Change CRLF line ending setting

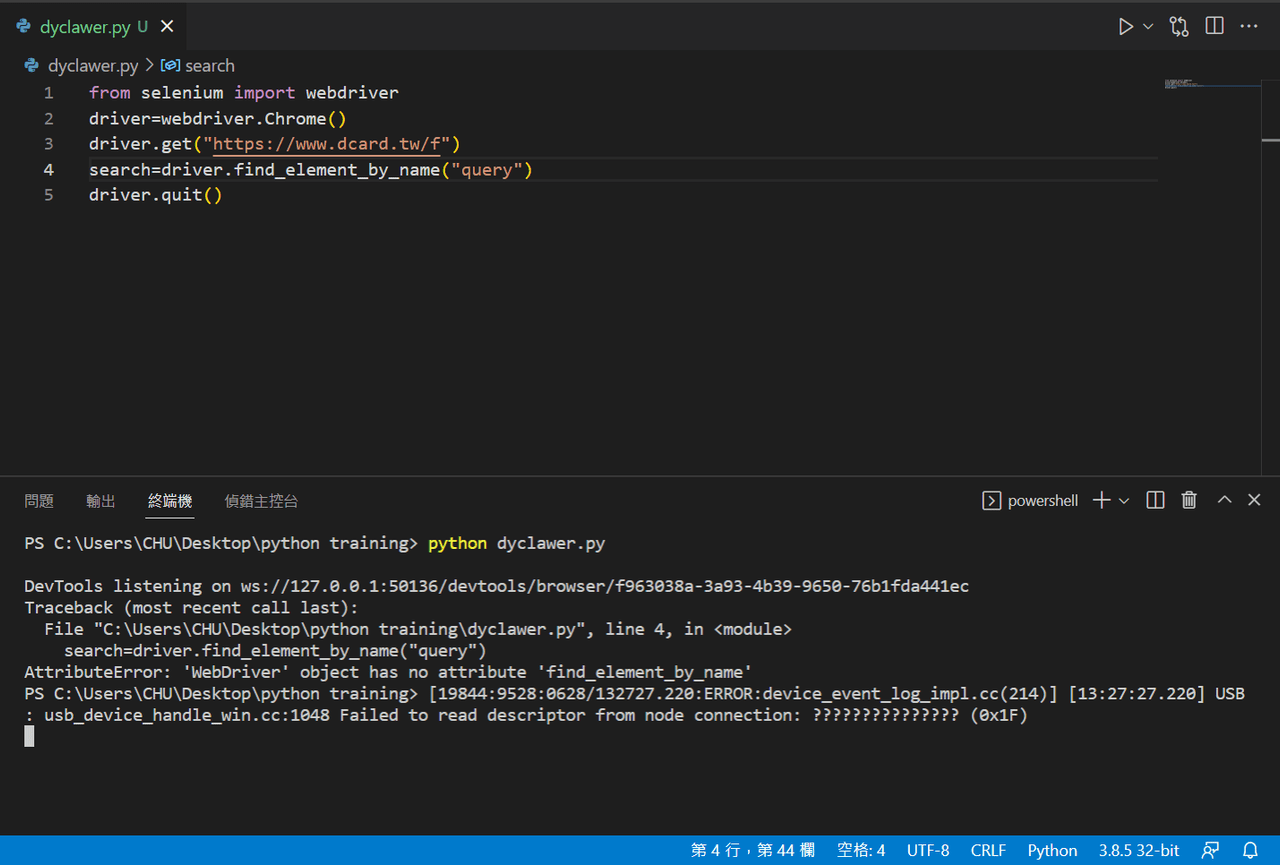[x=988, y=850]
